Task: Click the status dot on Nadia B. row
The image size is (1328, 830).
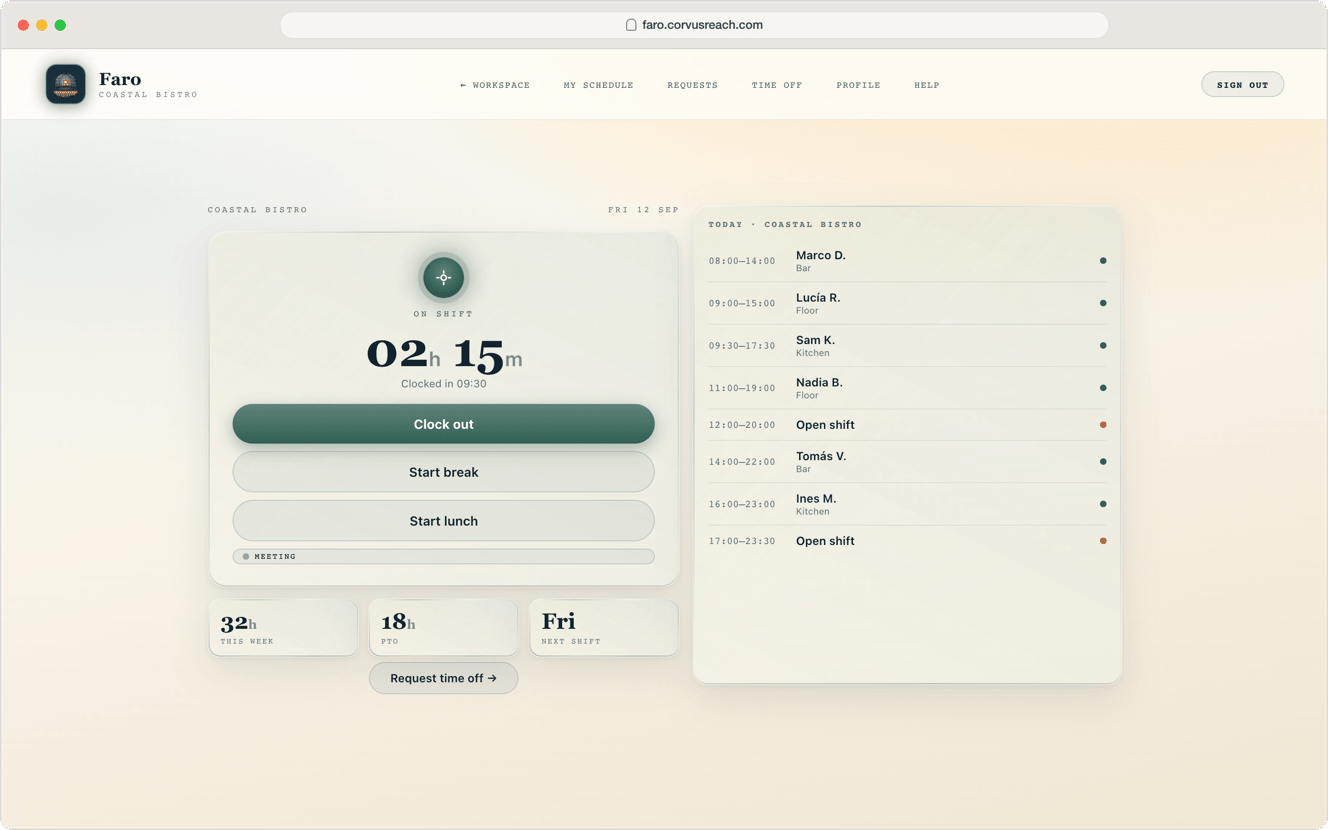Action: 1103,388
